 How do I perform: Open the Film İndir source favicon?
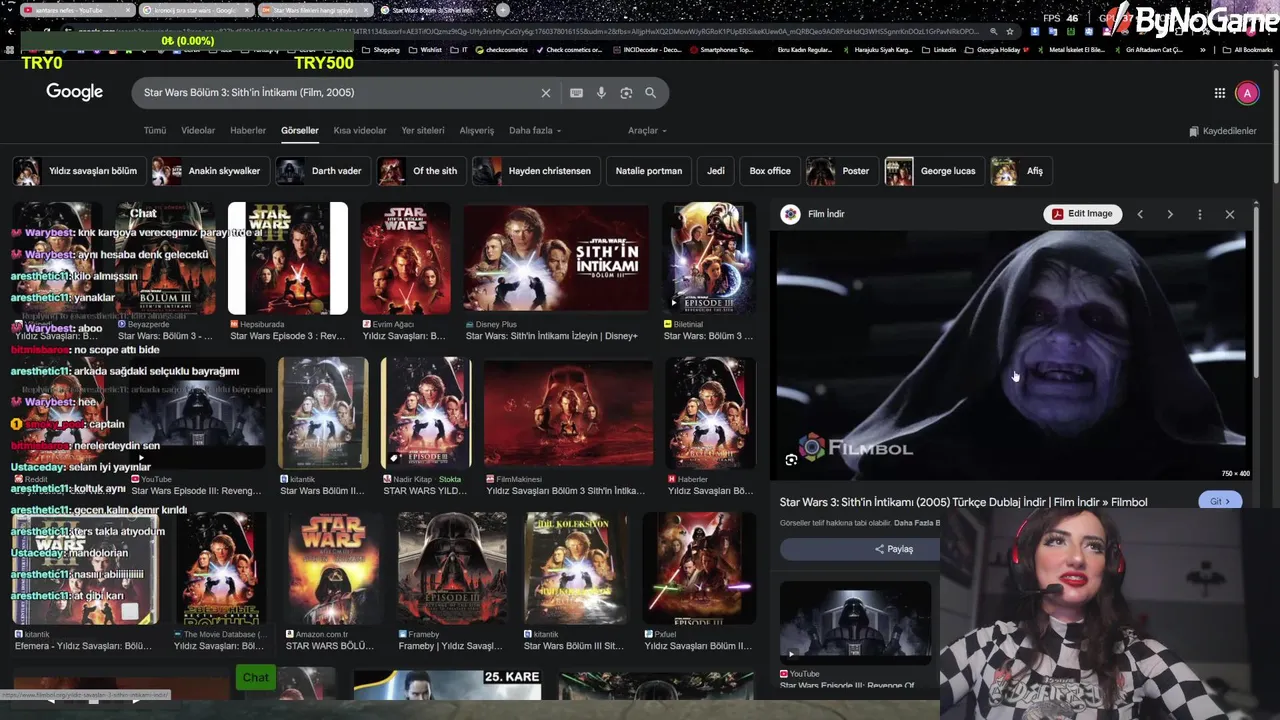(791, 214)
